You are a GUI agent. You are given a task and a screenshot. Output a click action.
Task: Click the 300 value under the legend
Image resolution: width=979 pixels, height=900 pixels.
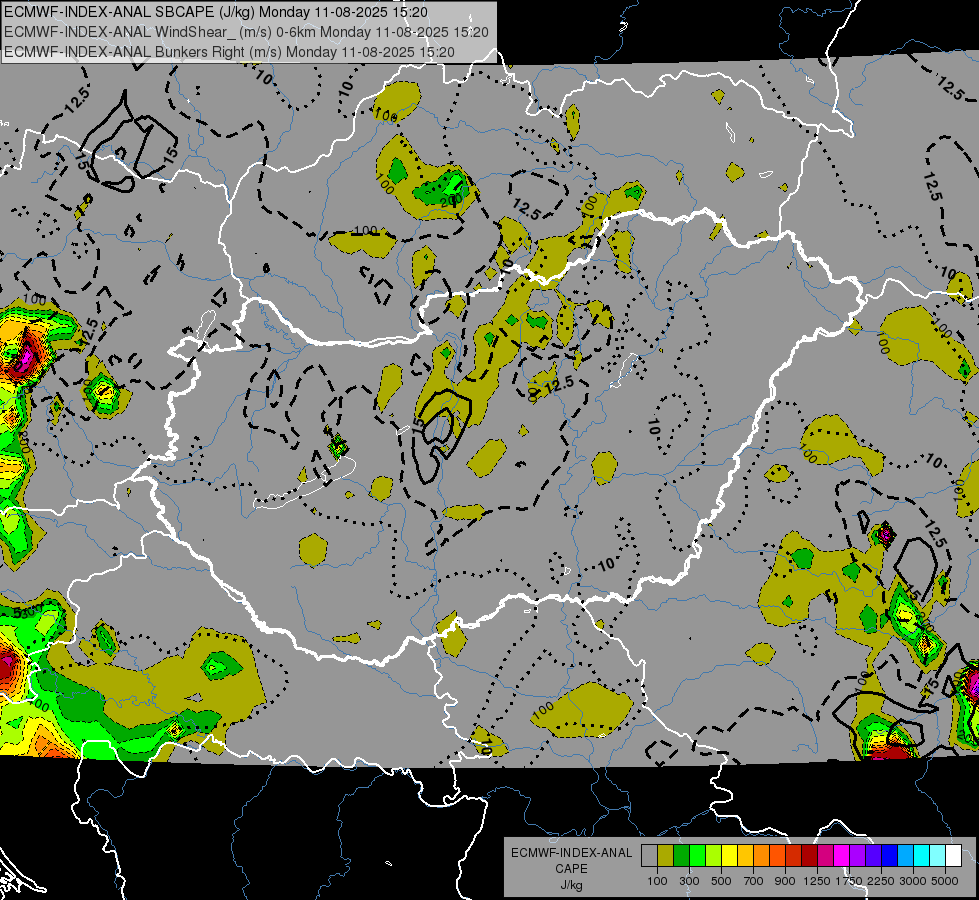pyautogui.click(x=689, y=881)
